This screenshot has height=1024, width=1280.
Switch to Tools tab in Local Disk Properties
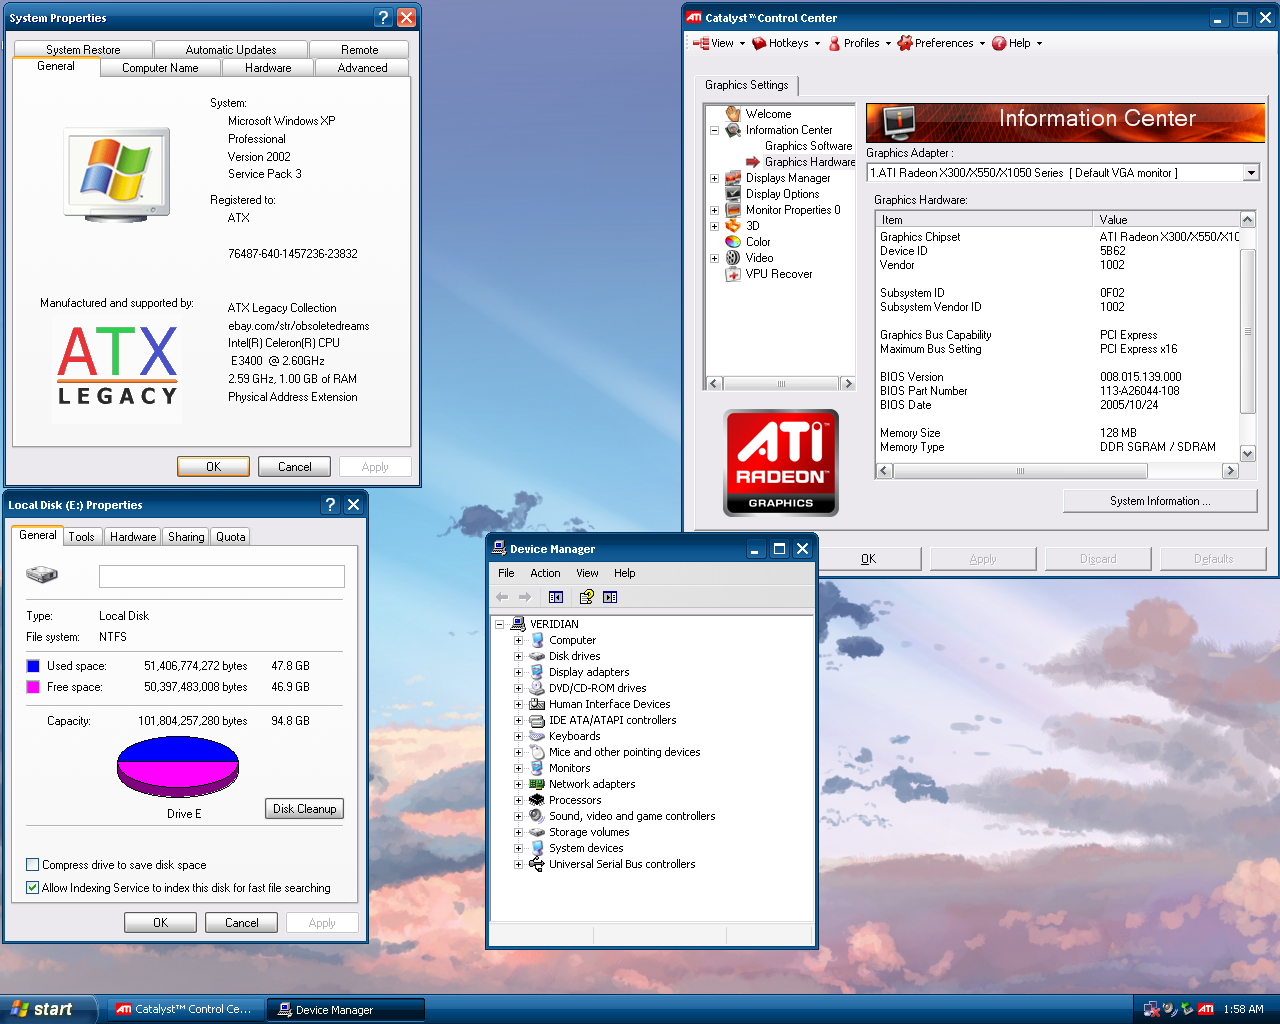(82, 537)
